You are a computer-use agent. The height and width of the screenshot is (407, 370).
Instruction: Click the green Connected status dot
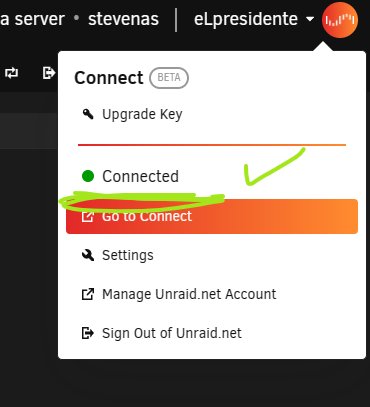click(x=88, y=176)
